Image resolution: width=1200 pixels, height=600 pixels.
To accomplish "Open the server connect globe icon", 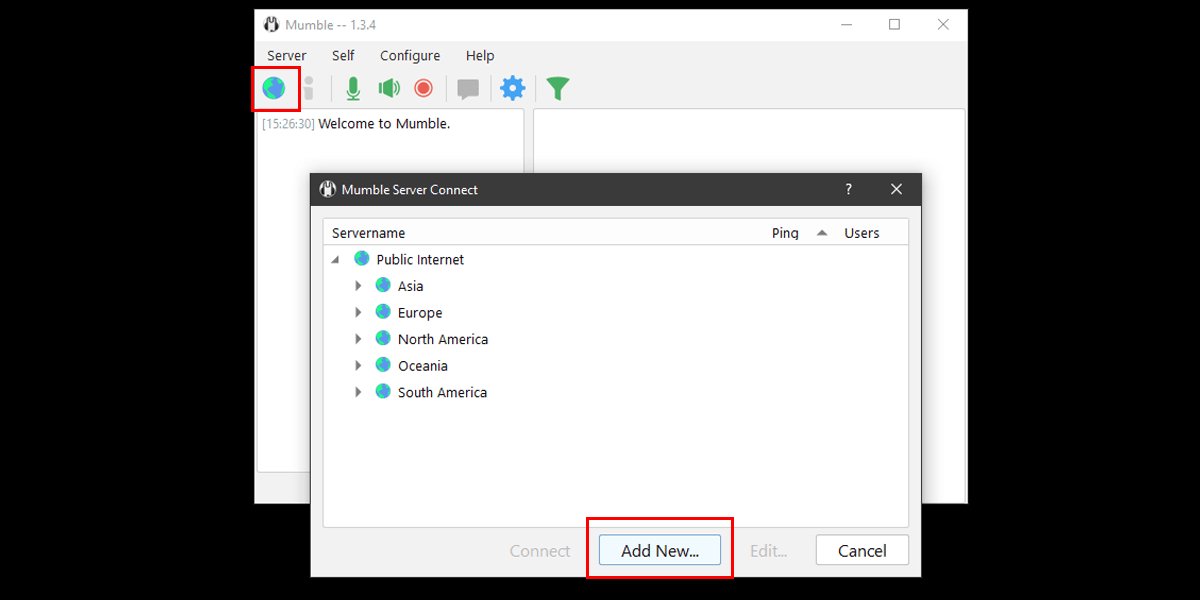I will pos(273,88).
